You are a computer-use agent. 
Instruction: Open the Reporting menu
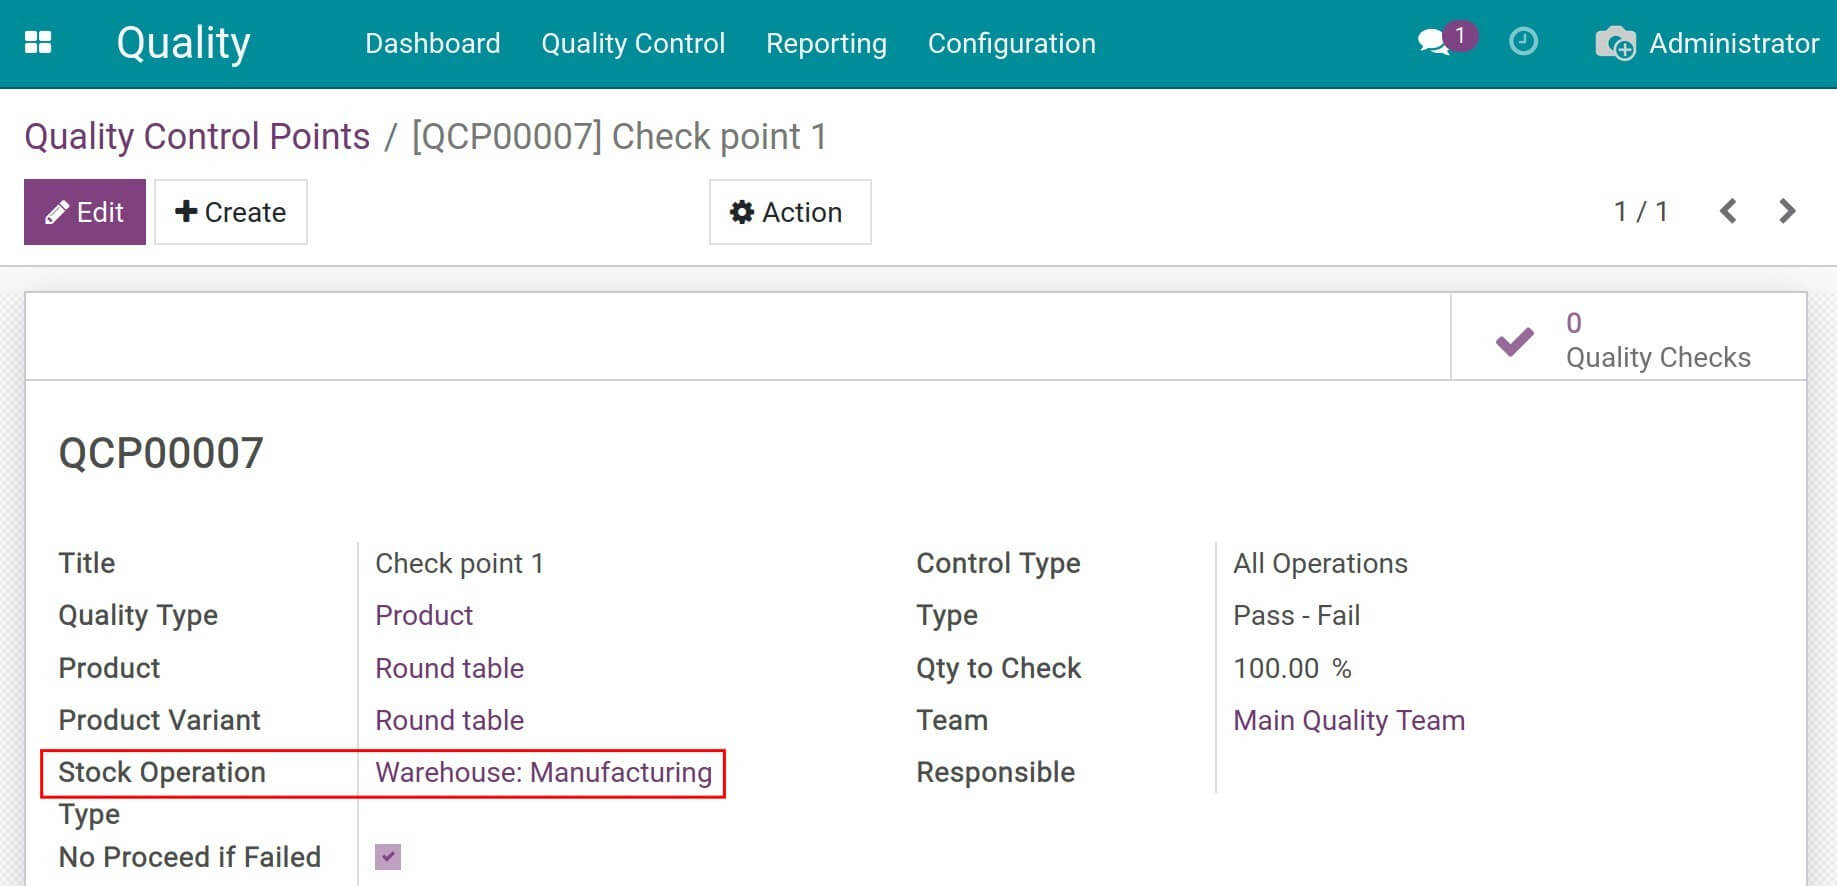coord(826,43)
